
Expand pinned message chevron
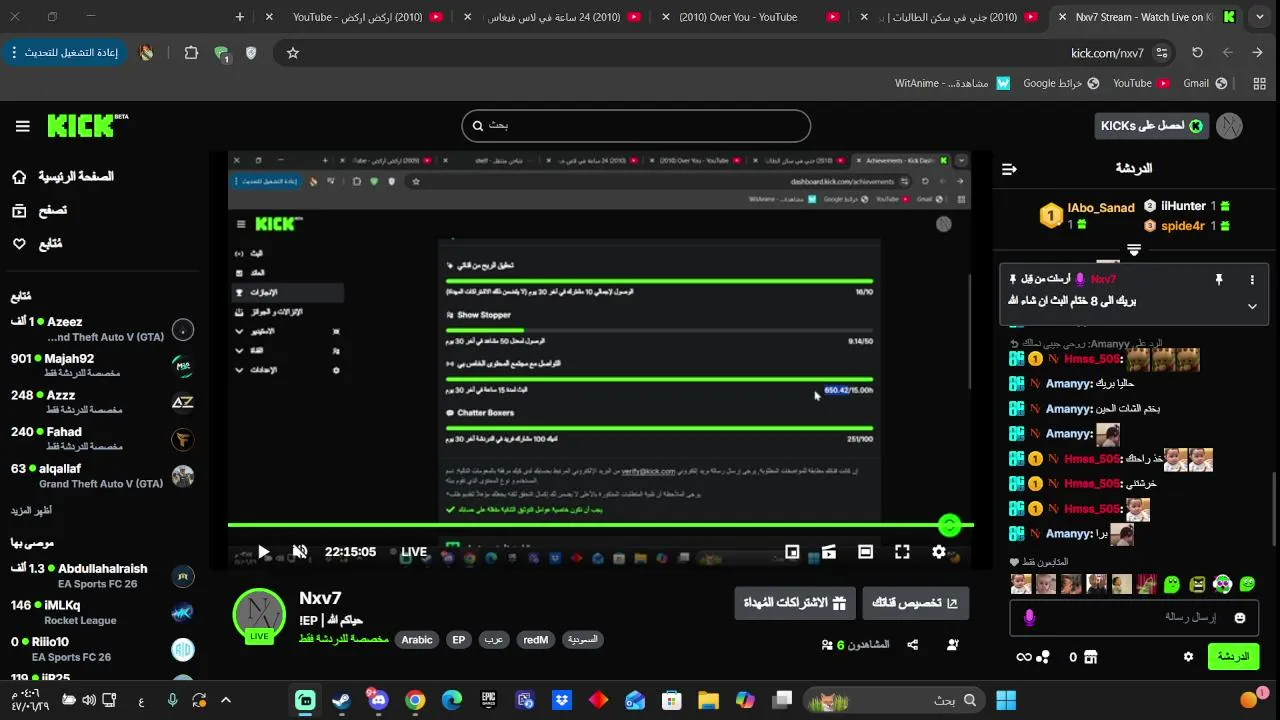click(x=1252, y=306)
